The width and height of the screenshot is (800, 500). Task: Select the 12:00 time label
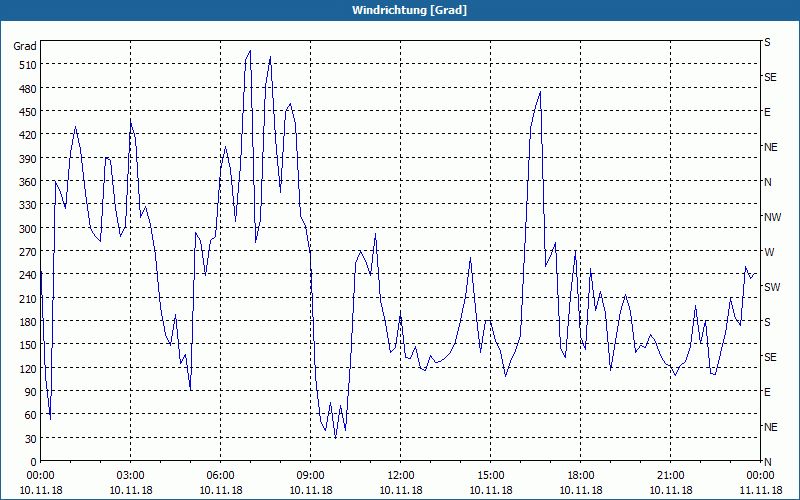click(401, 476)
